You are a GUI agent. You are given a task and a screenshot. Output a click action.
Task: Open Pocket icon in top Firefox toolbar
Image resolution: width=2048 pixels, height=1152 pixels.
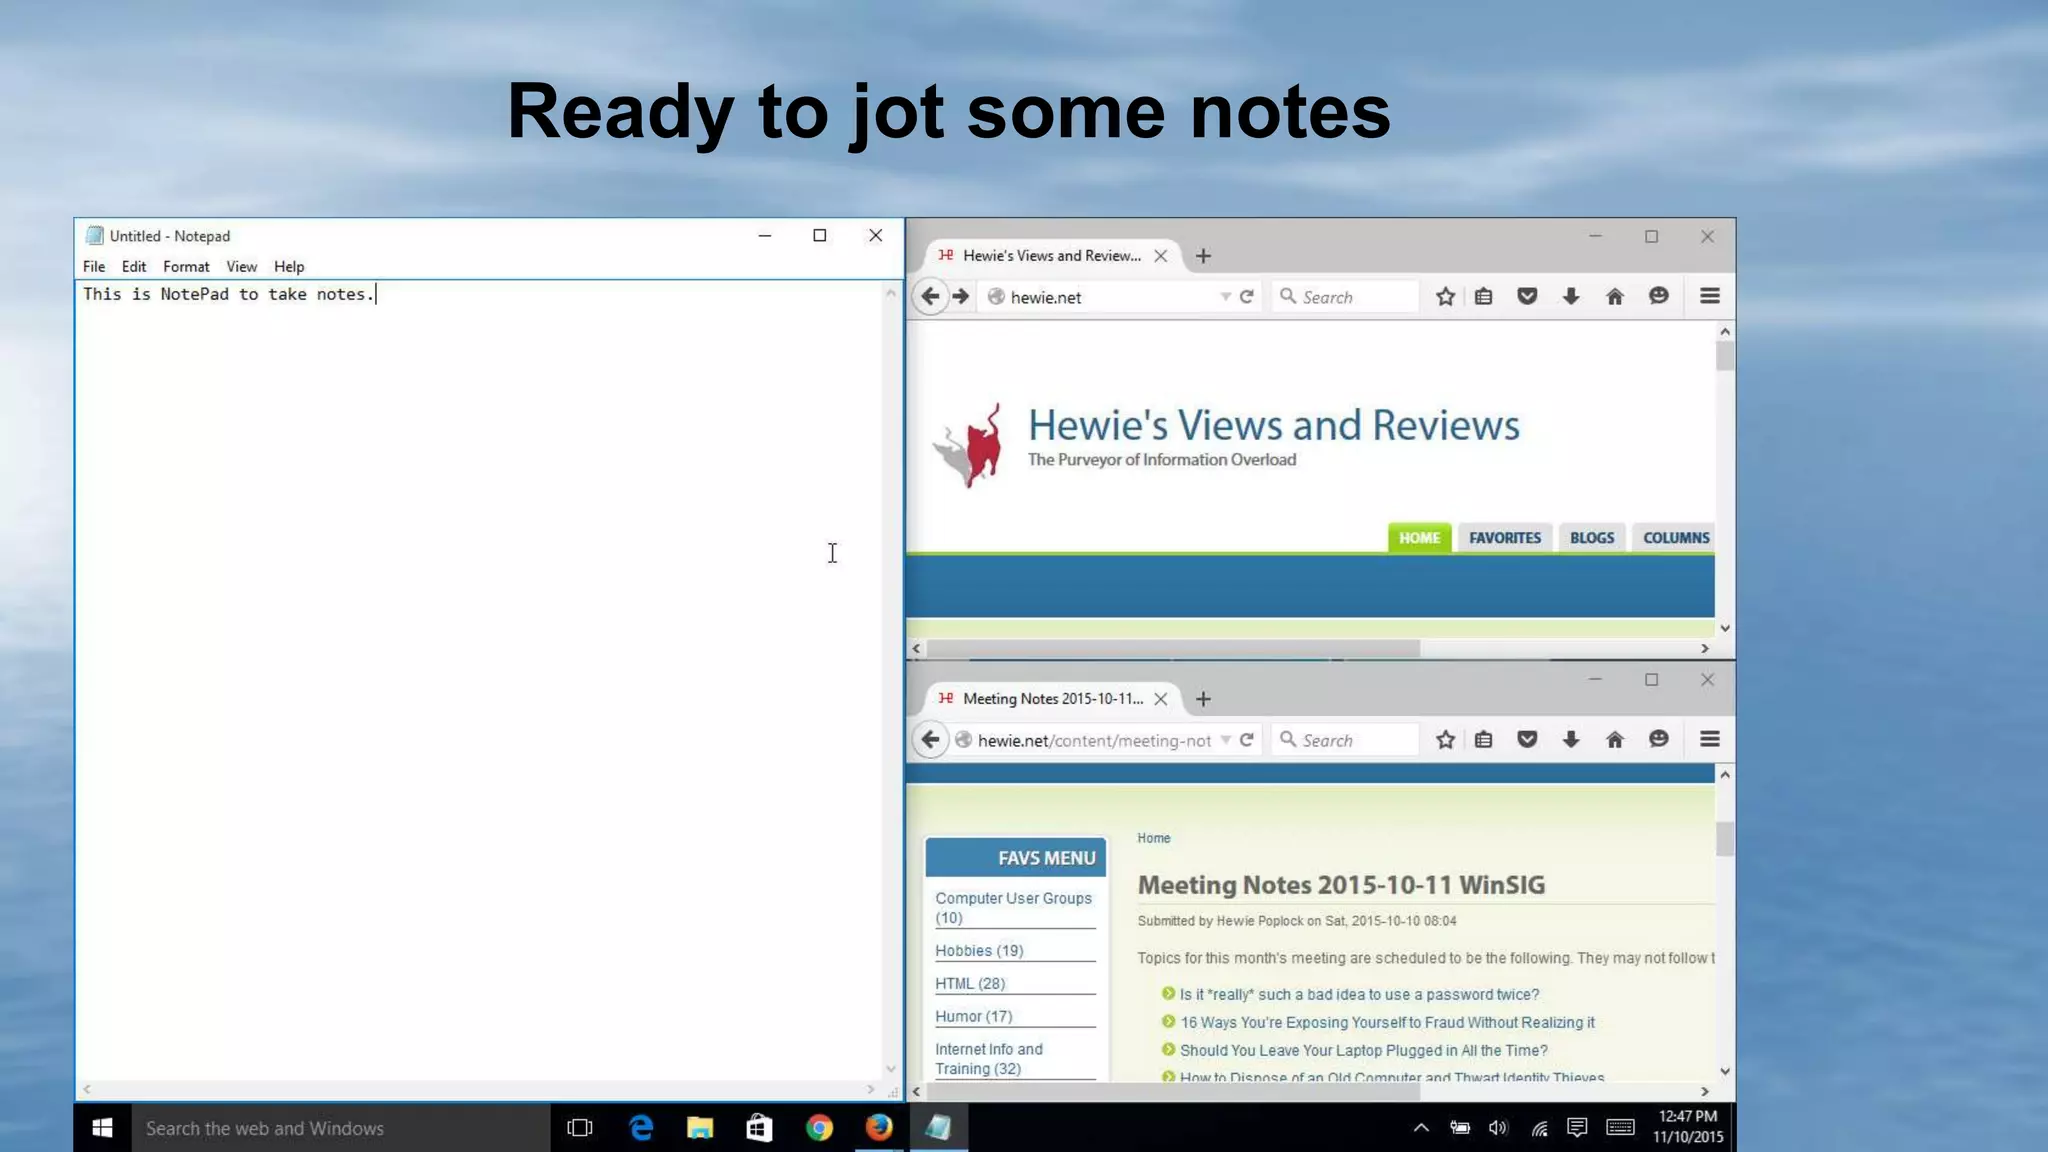[1527, 297]
